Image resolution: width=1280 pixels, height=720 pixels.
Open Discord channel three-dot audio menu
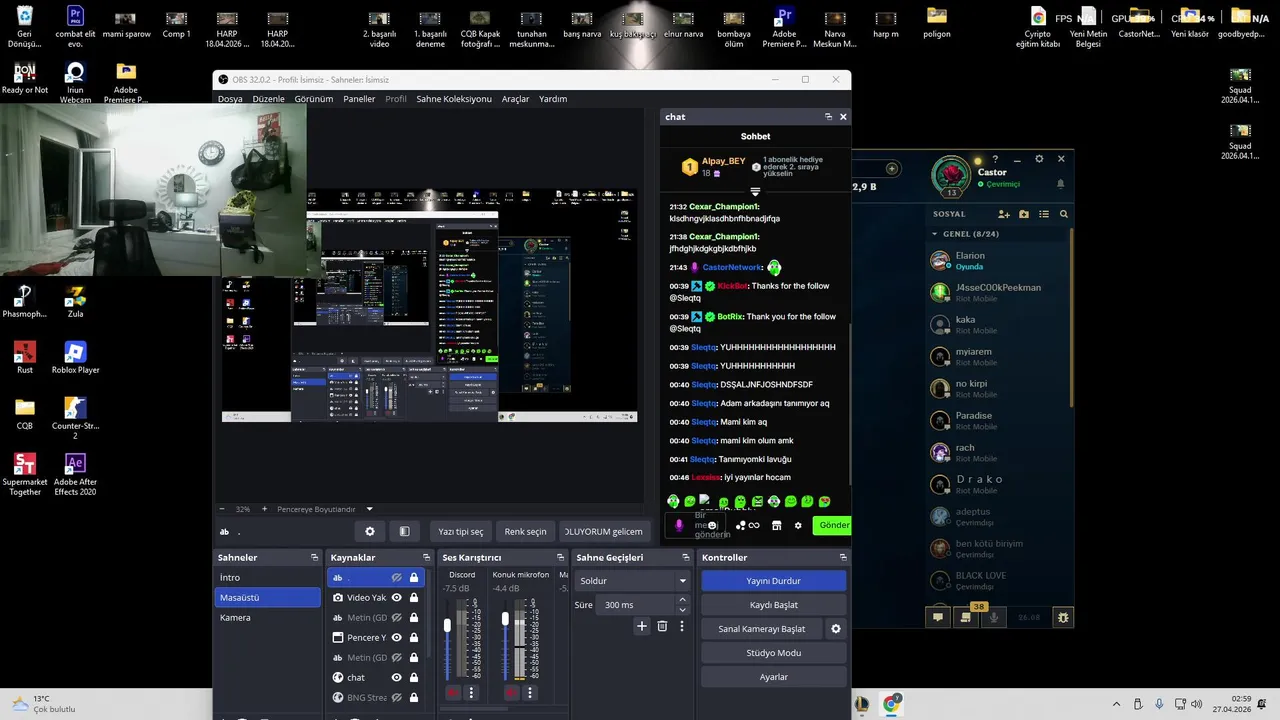click(x=471, y=692)
